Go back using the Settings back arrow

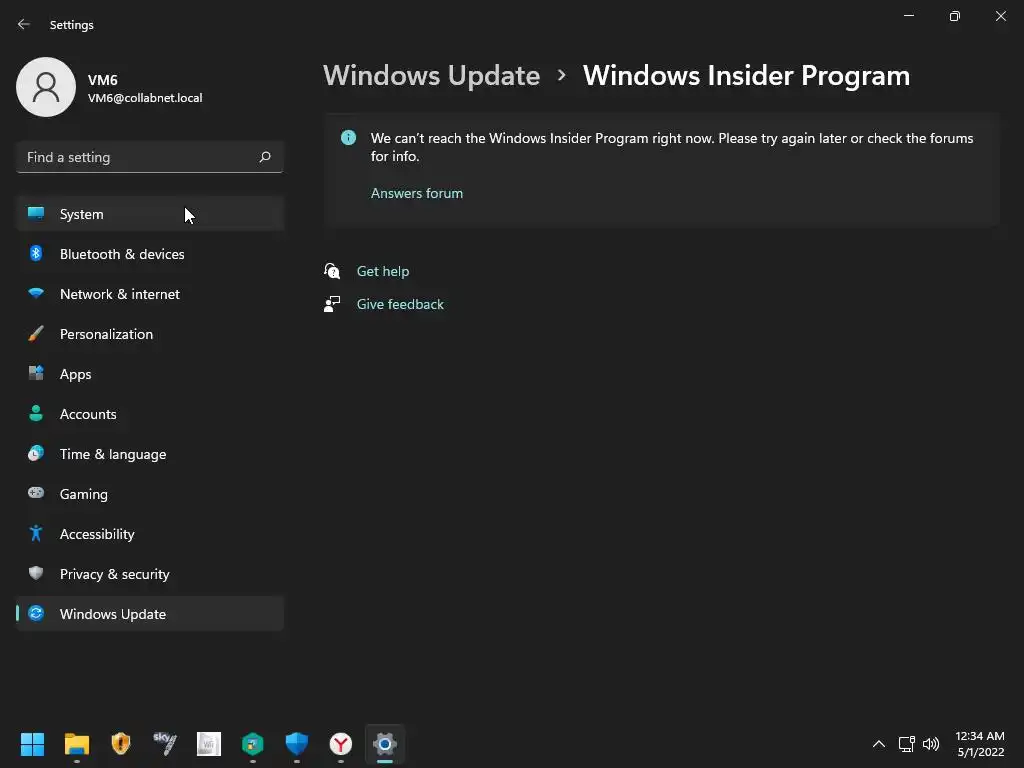(x=24, y=24)
